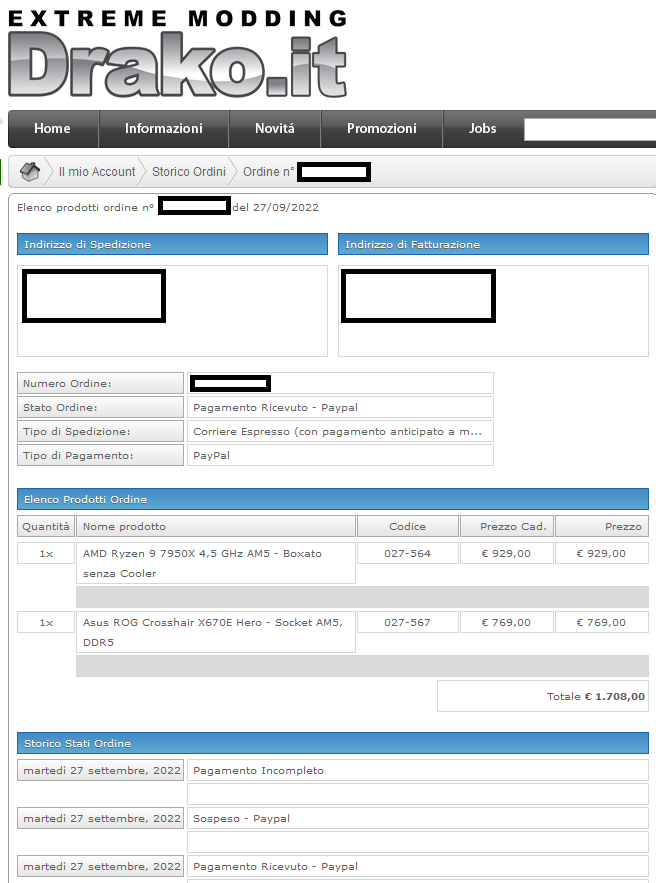Click the Prezzo column header
The image size is (656, 883).
(602, 527)
